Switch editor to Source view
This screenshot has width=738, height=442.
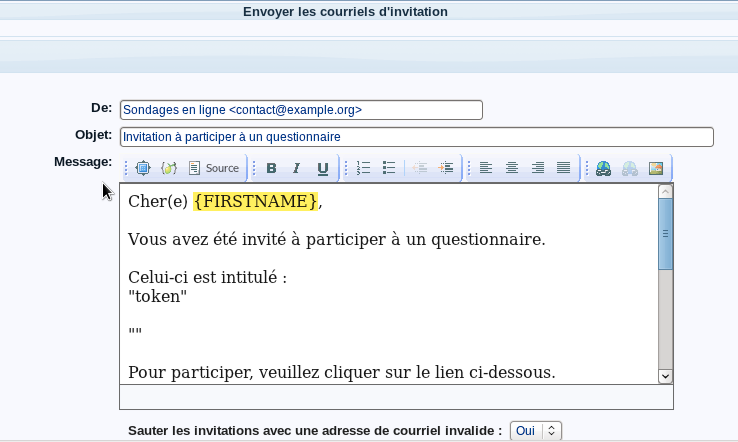[x=214, y=168]
